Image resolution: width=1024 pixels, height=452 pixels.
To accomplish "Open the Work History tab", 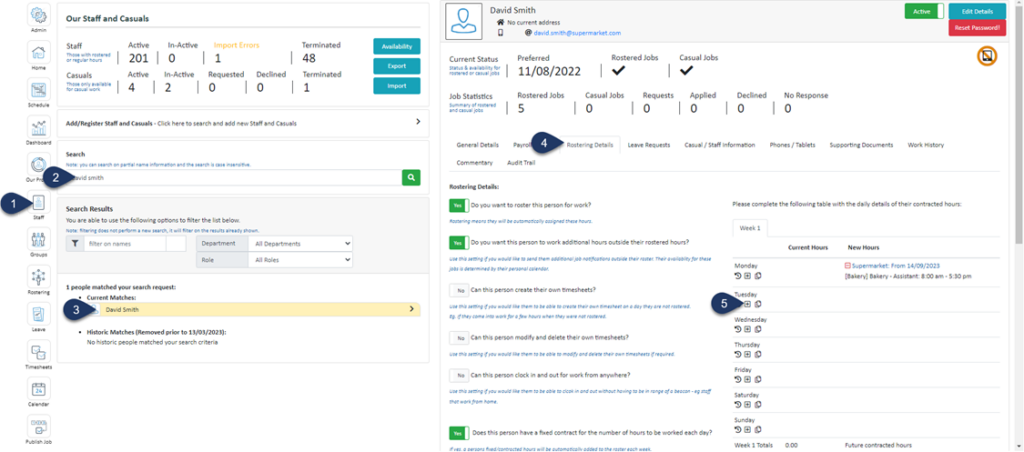I will 925,145.
